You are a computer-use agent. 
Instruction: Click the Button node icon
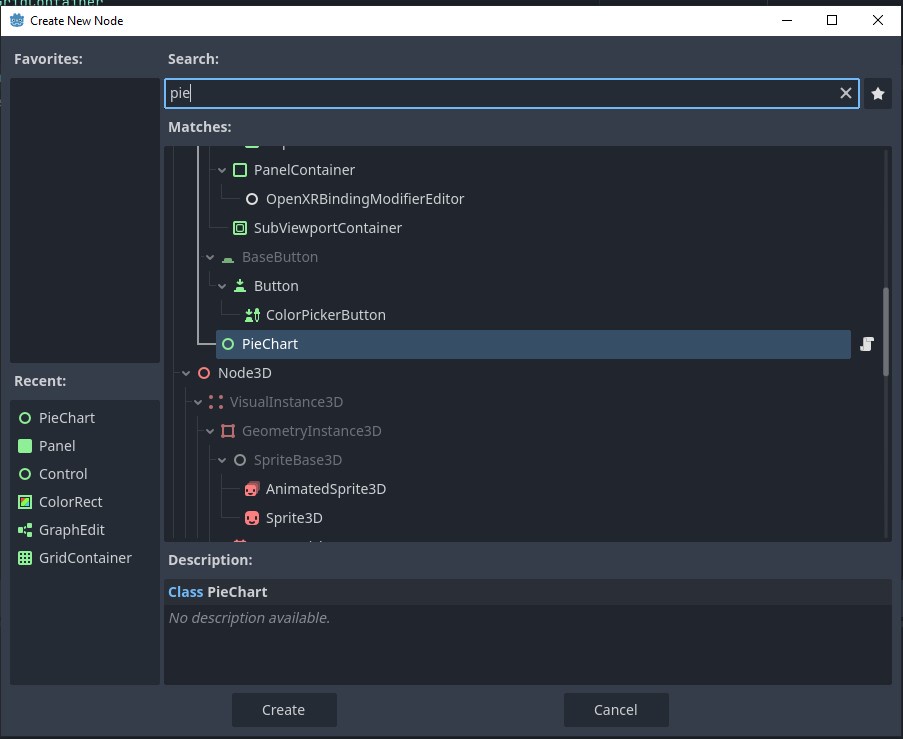tap(239, 285)
